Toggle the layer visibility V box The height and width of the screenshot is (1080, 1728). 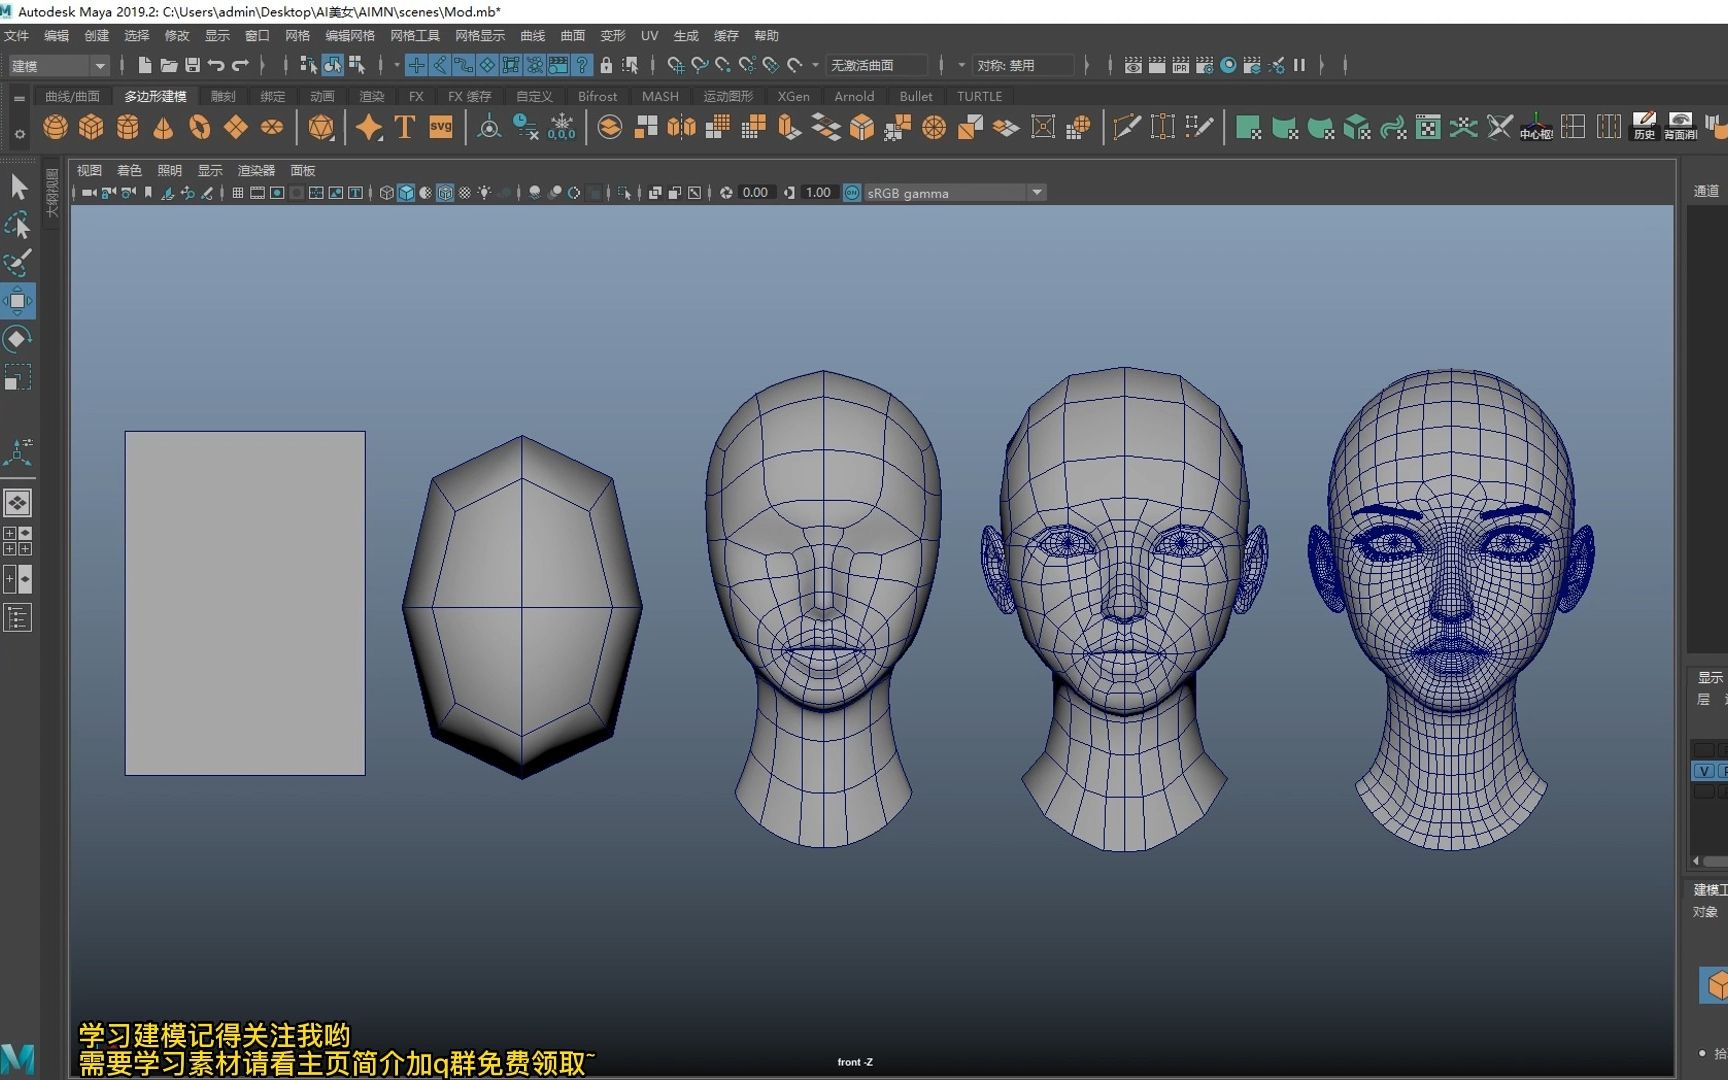tap(1704, 771)
